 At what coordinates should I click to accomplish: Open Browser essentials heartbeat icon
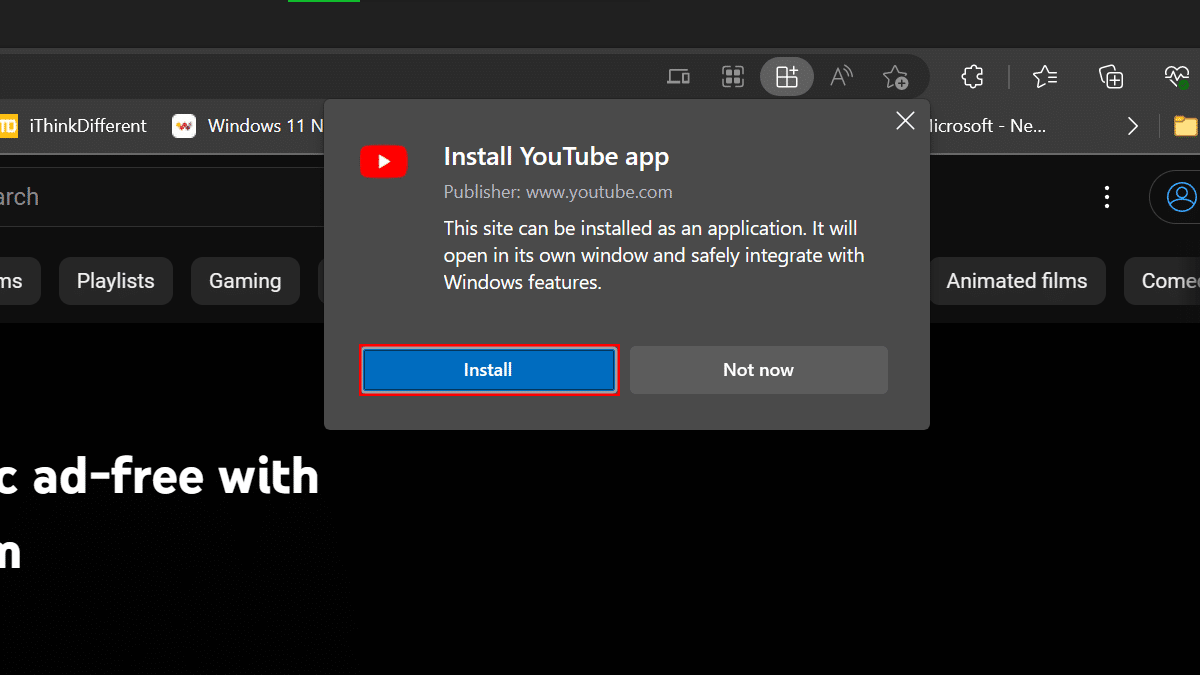[1176, 77]
